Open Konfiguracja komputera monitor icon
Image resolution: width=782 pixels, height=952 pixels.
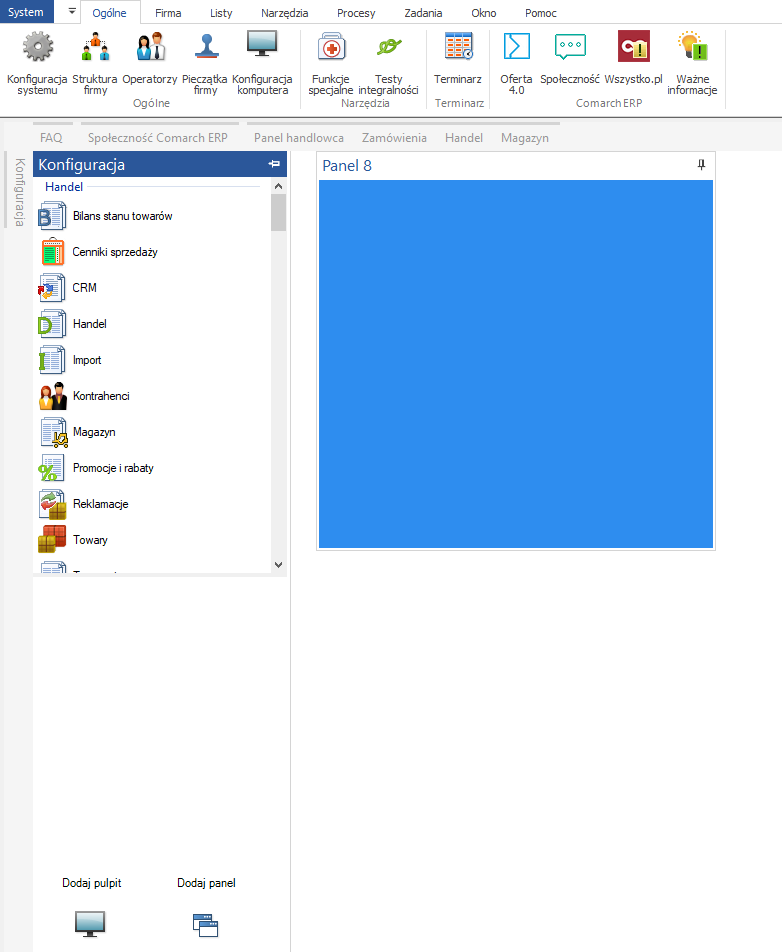pos(262,44)
